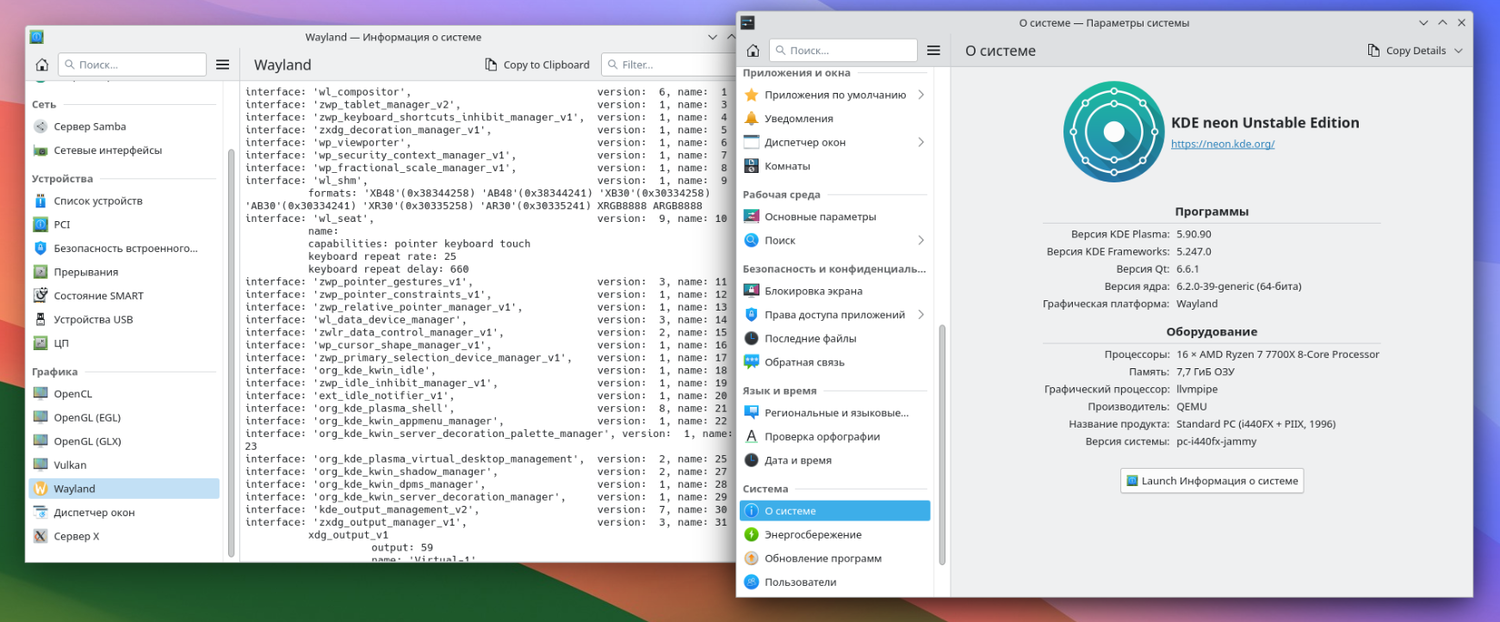Viewport: 1500px width, 622px height.
Task: Open Комнаты settings
Action: pyautogui.click(x=835, y=166)
